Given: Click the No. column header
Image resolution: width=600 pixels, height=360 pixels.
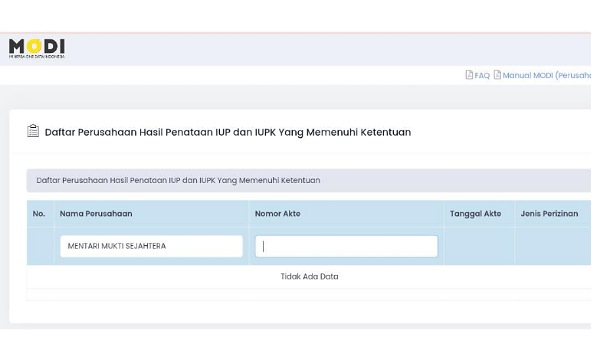Looking at the screenshot, I should click(39, 214).
